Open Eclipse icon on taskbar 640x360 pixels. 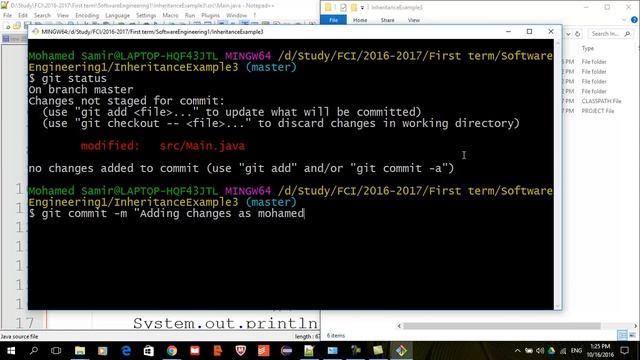click(x=286, y=351)
